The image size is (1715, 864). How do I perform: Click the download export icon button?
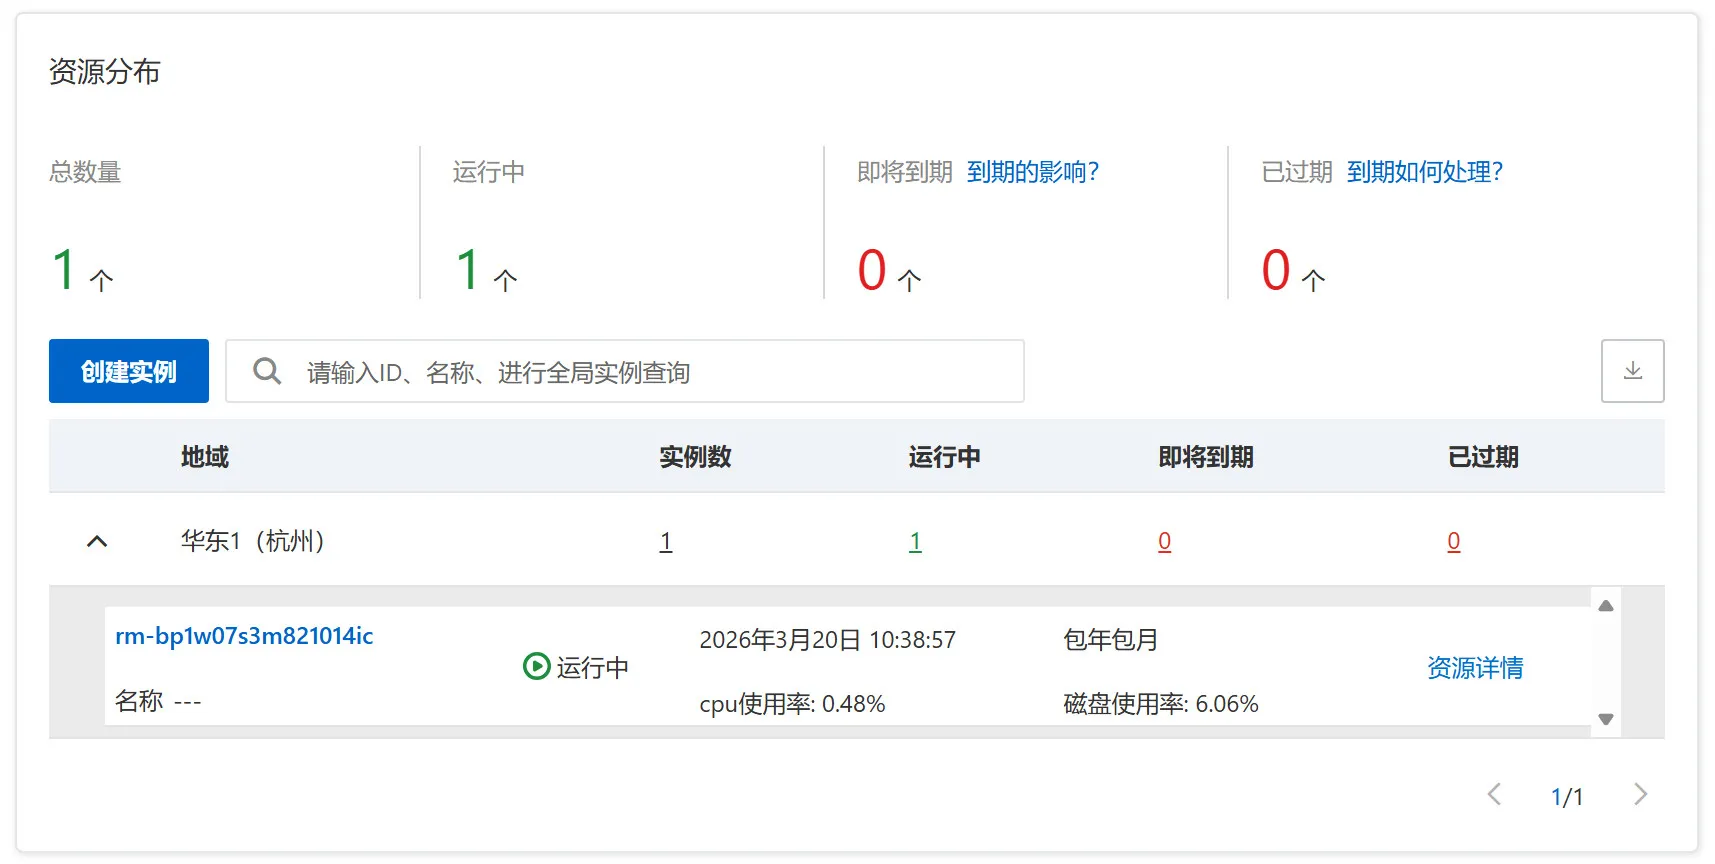tap(1632, 371)
